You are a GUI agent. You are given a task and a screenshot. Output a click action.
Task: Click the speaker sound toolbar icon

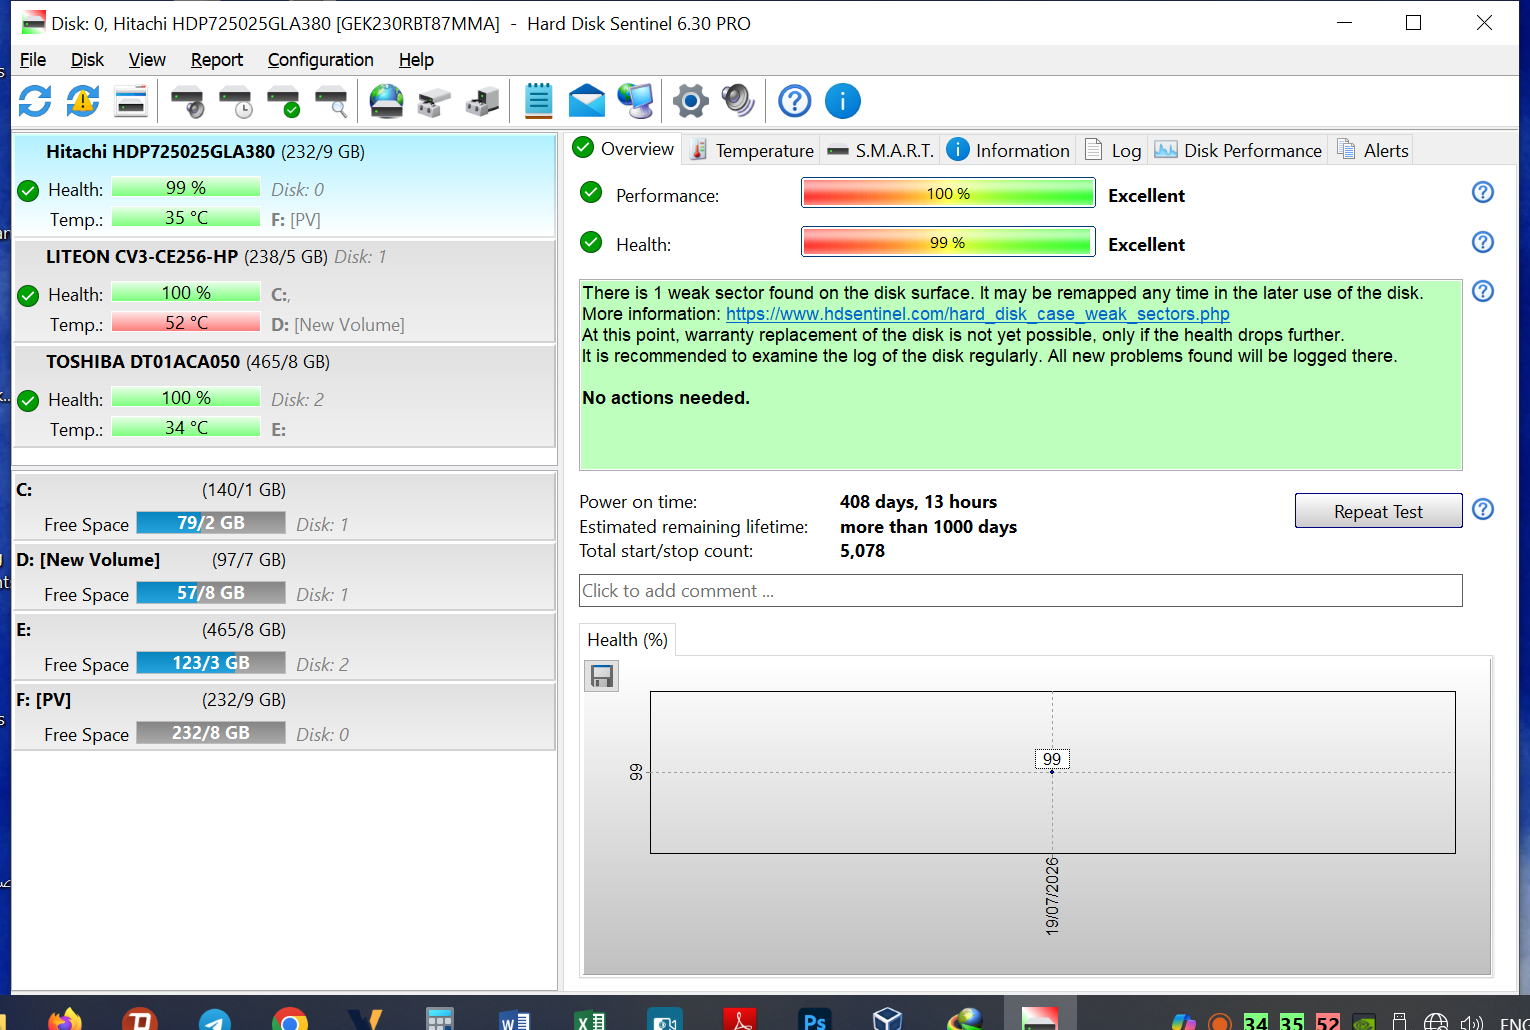click(739, 101)
